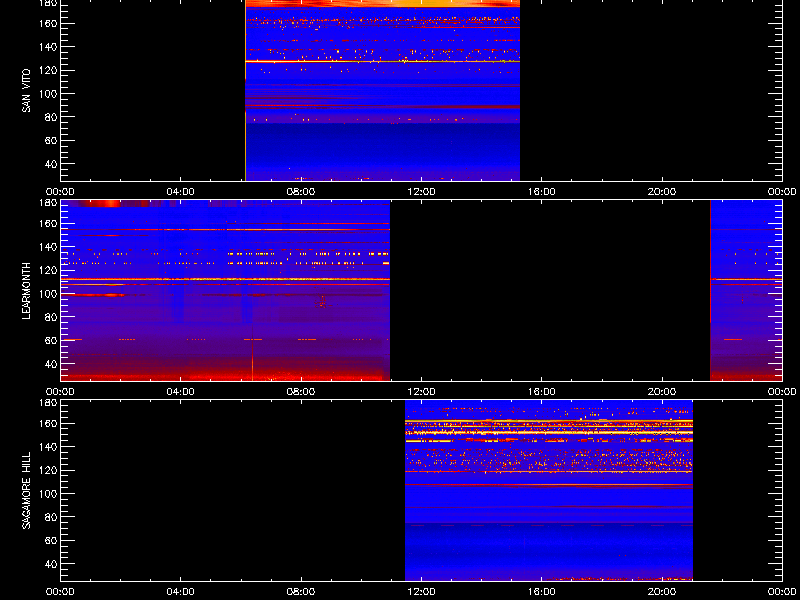Image resolution: width=800 pixels, height=600 pixels.
Task: Select Learmonth's early-day spectrogram data block
Action: [225, 290]
